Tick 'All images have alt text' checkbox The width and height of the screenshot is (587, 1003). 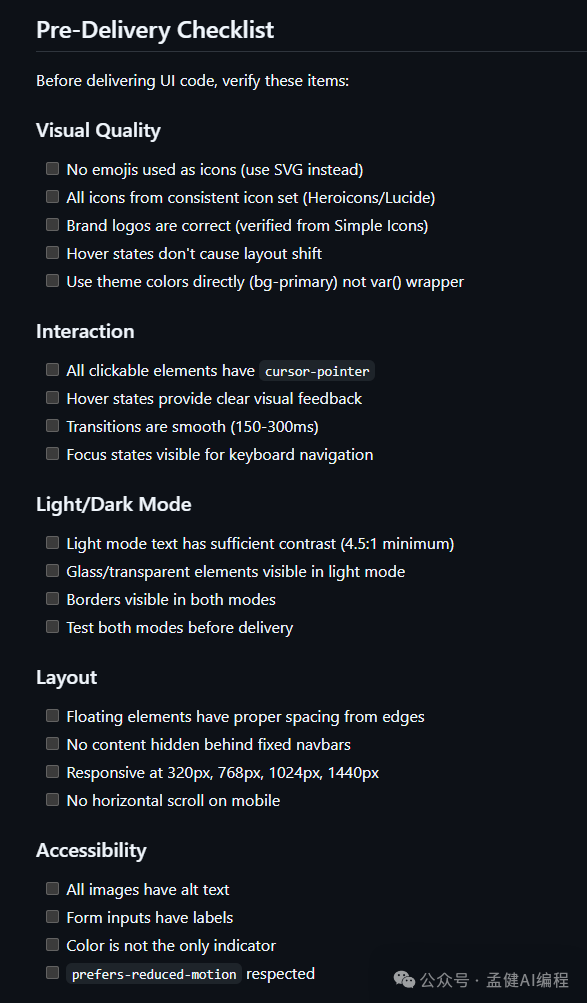point(52,889)
